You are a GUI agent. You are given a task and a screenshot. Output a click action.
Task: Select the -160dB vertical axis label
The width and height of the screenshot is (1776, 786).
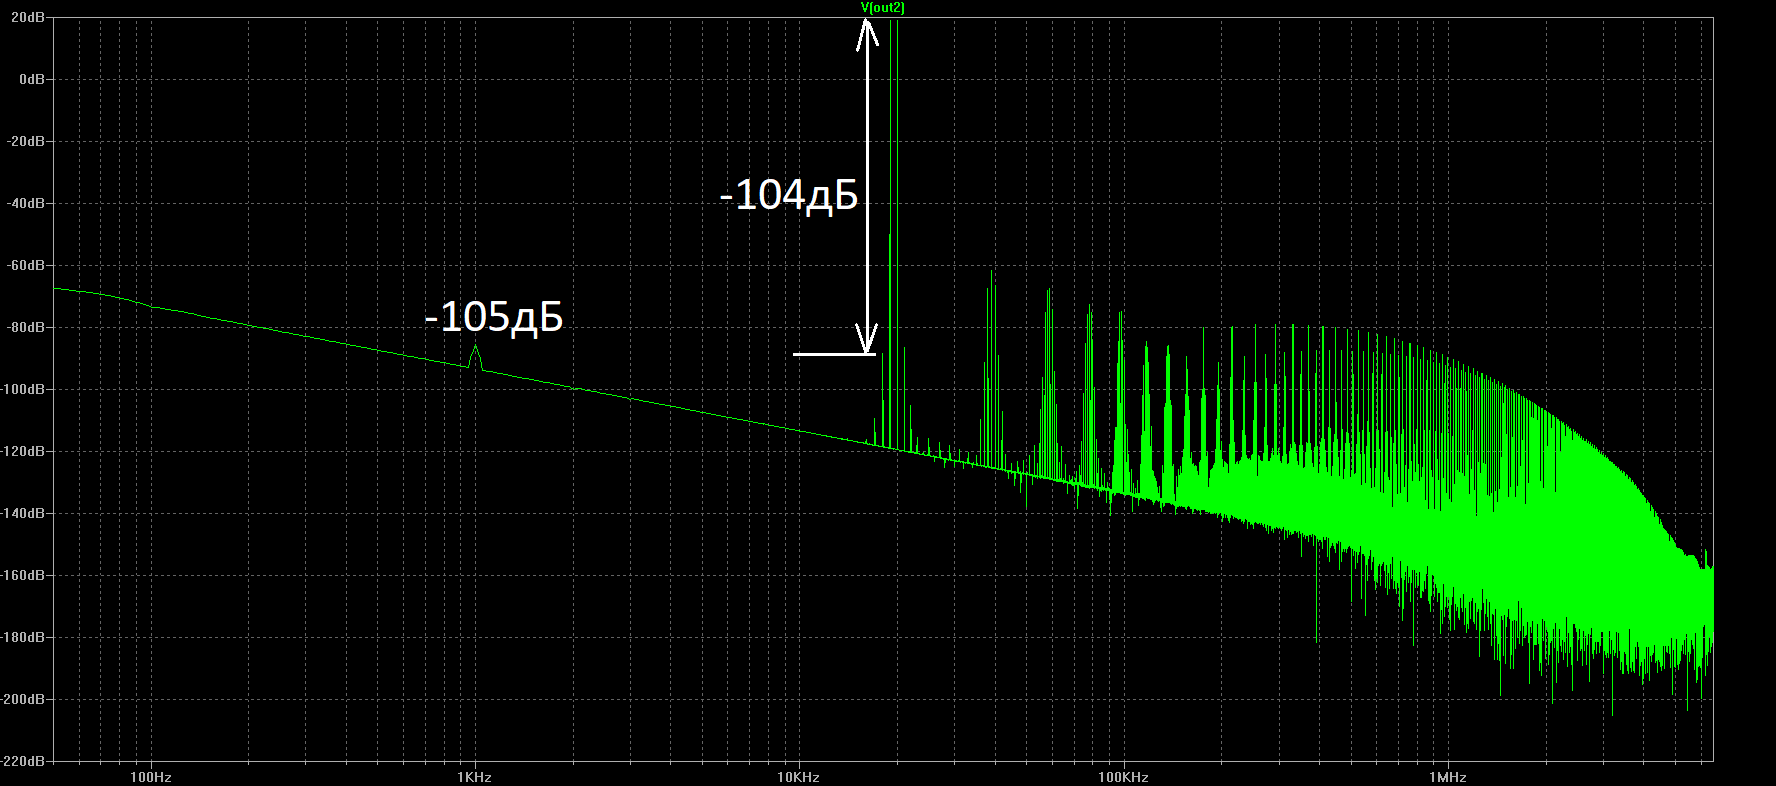23,575
